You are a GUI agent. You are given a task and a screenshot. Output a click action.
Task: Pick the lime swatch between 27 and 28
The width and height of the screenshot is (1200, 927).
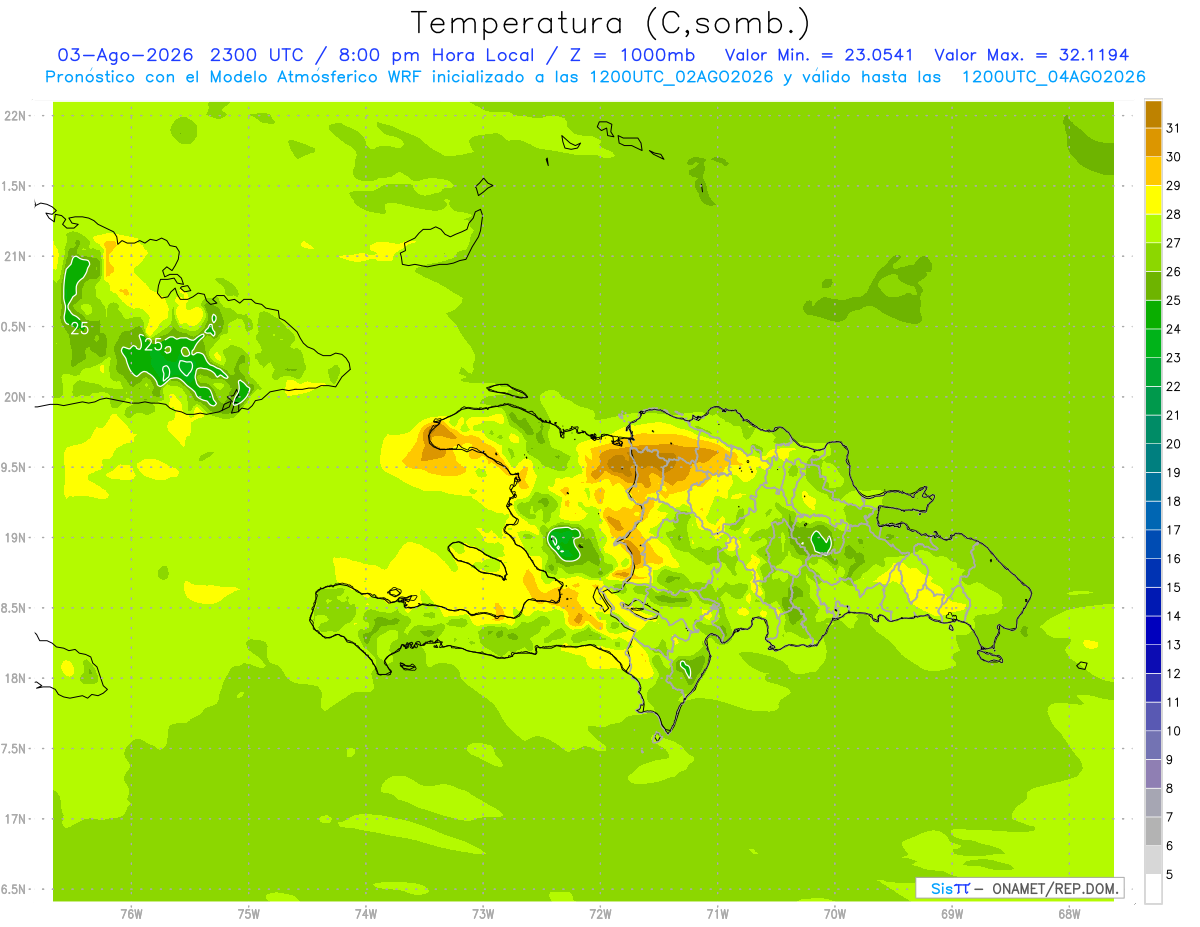click(1153, 229)
